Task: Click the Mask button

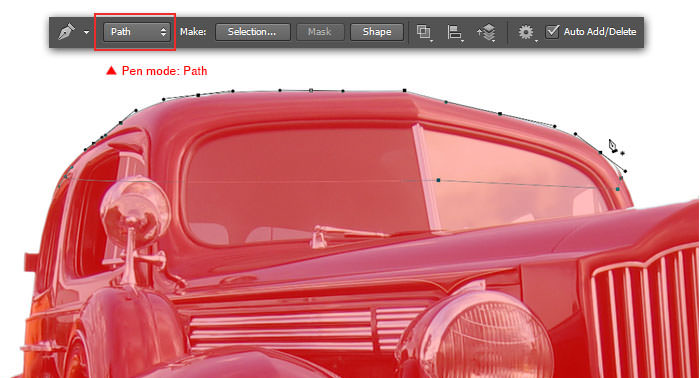Action: pos(320,32)
